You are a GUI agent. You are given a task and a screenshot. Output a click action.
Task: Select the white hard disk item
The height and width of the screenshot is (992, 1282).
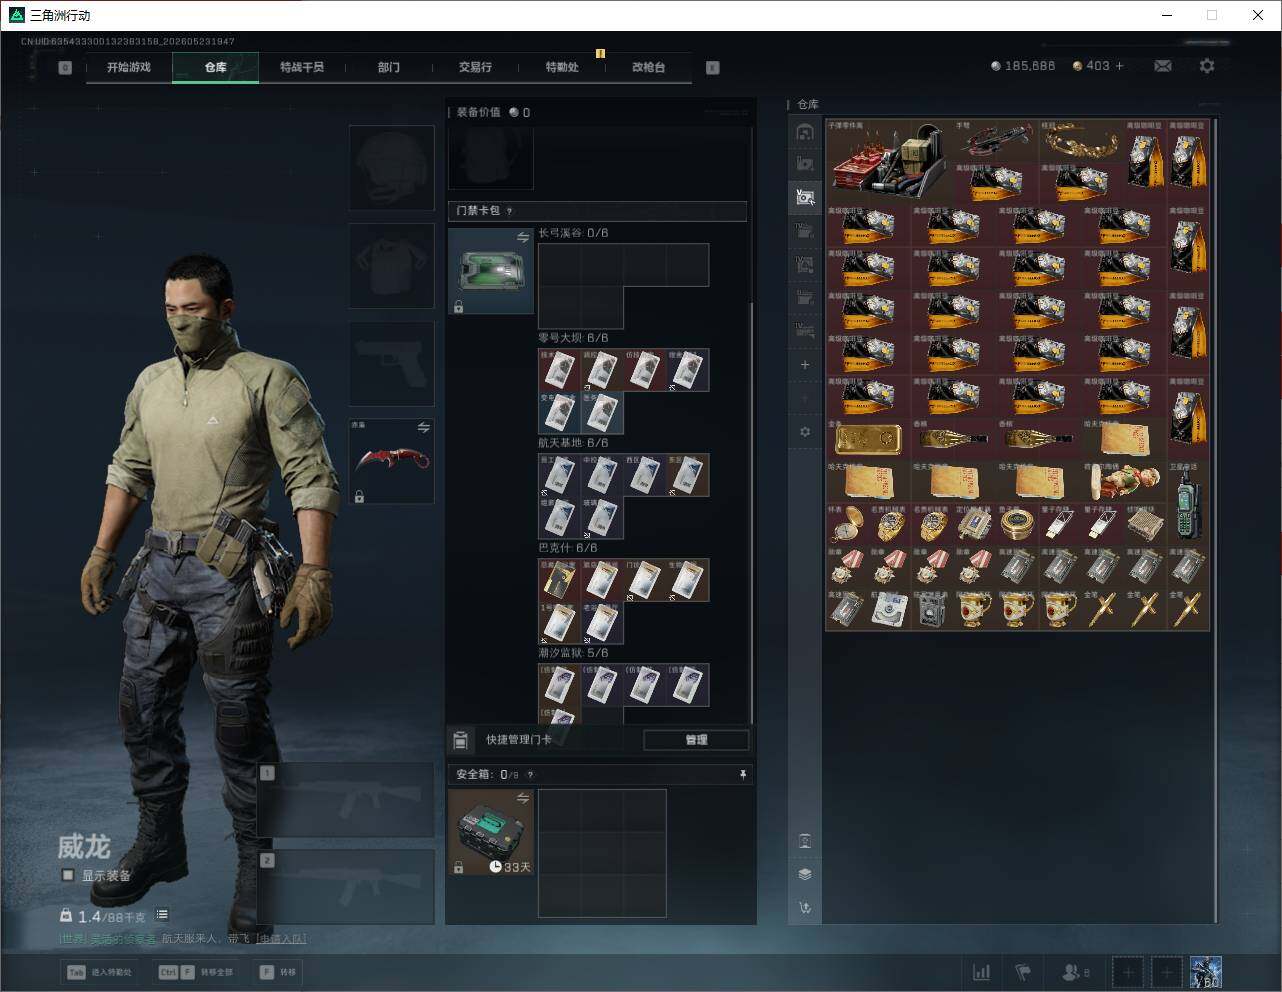(889, 609)
